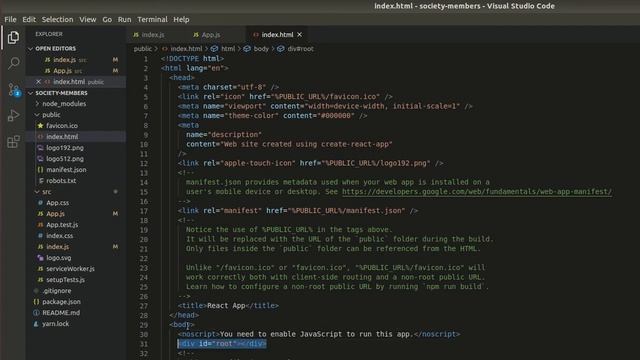This screenshot has width=640, height=360.
Task: Open App.css in the src folder
Action: tap(57, 203)
